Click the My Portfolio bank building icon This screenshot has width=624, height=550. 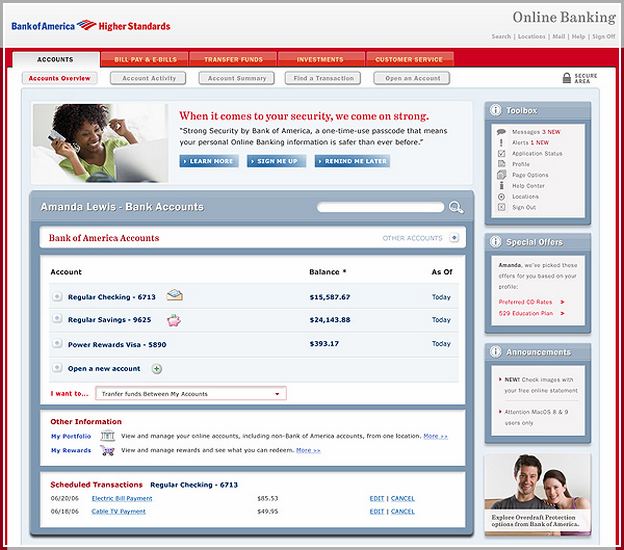point(107,436)
